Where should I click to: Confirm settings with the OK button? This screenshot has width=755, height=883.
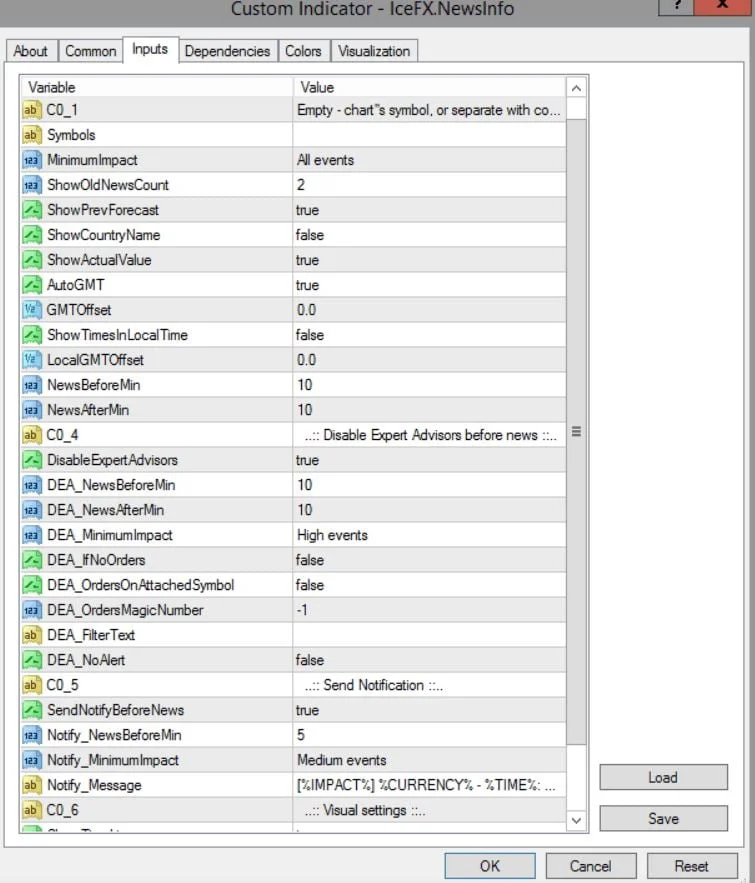(489, 865)
